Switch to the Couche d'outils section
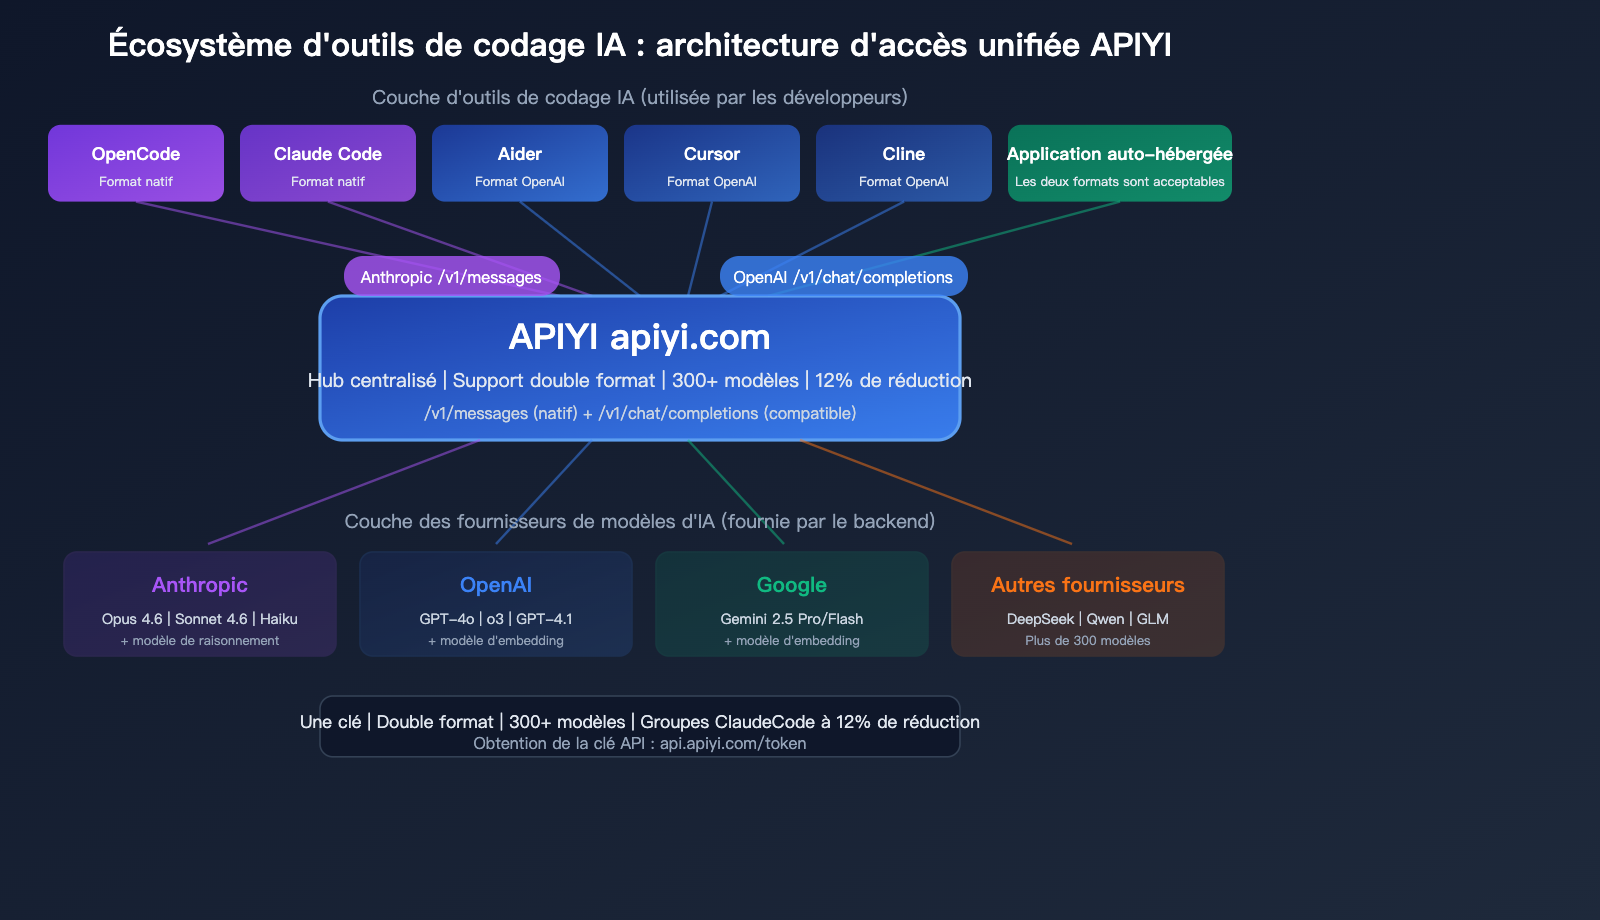This screenshot has width=1600, height=920. [x=639, y=97]
